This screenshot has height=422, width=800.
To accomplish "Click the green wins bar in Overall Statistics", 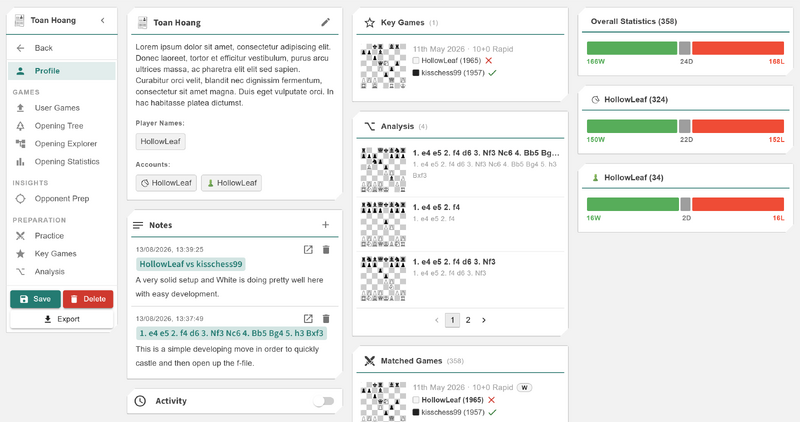I will 632,48.
